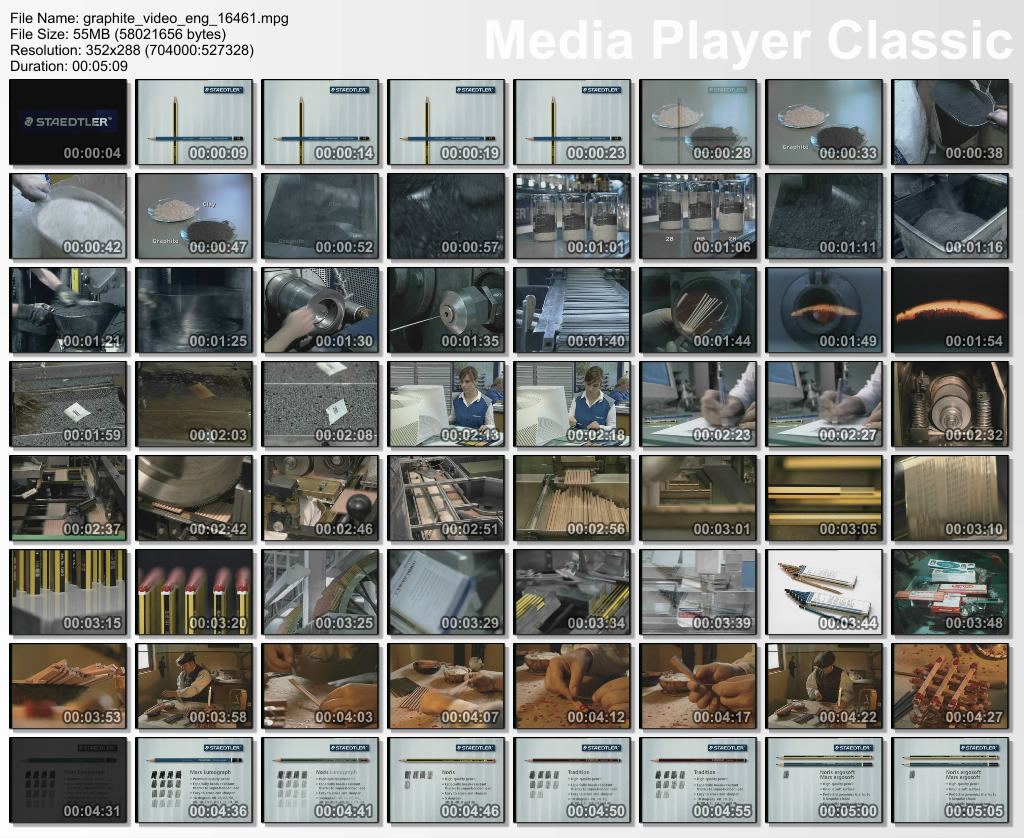Select the stacked pencils thumbnail at 00:04:27
This screenshot has height=838, width=1024.
pos(950,685)
